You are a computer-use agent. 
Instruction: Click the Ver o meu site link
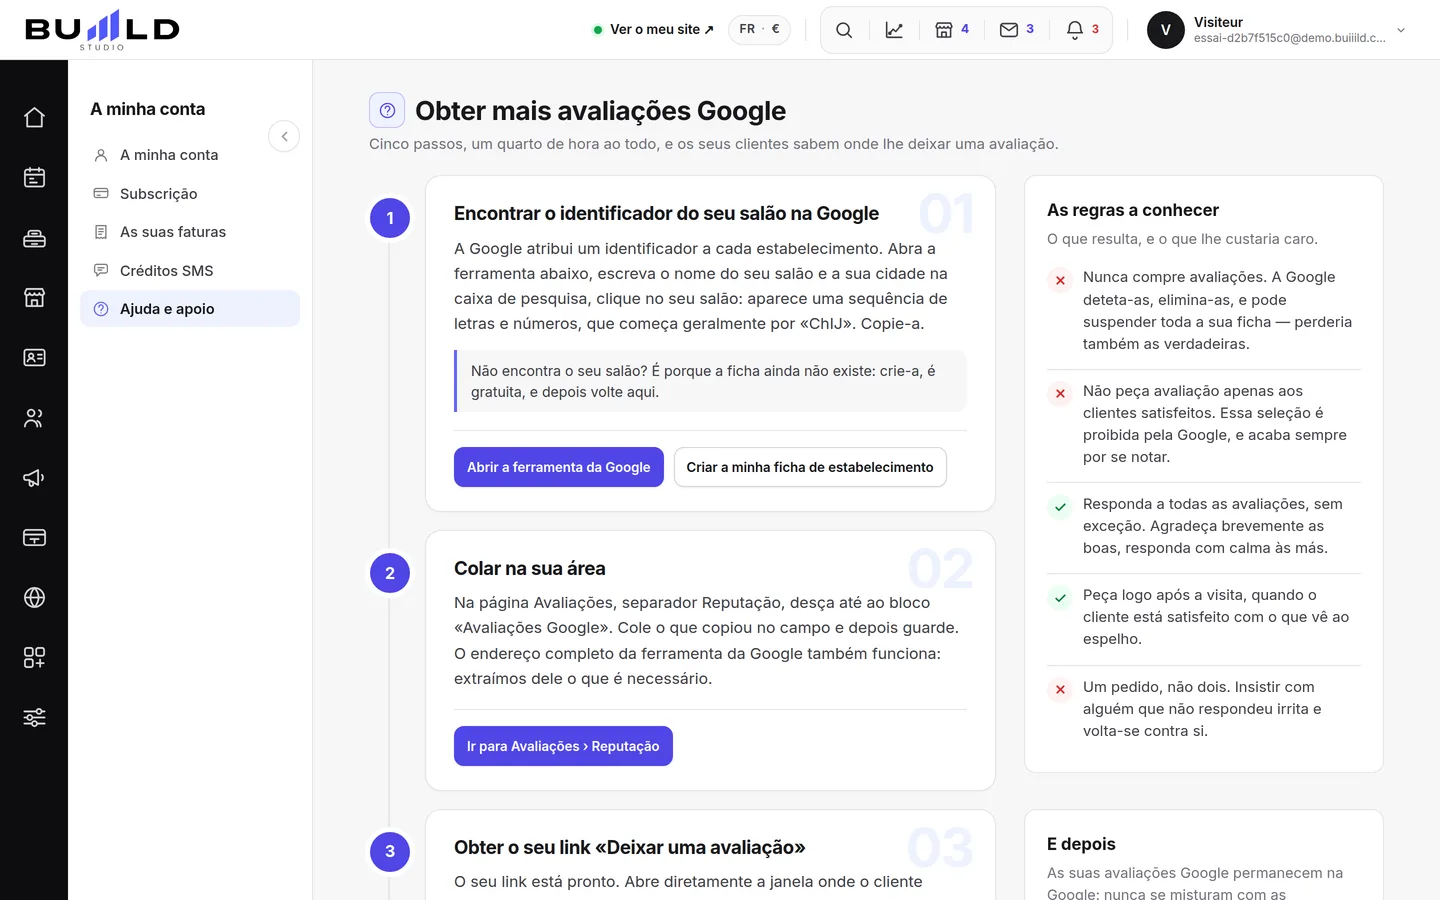(x=654, y=30)
